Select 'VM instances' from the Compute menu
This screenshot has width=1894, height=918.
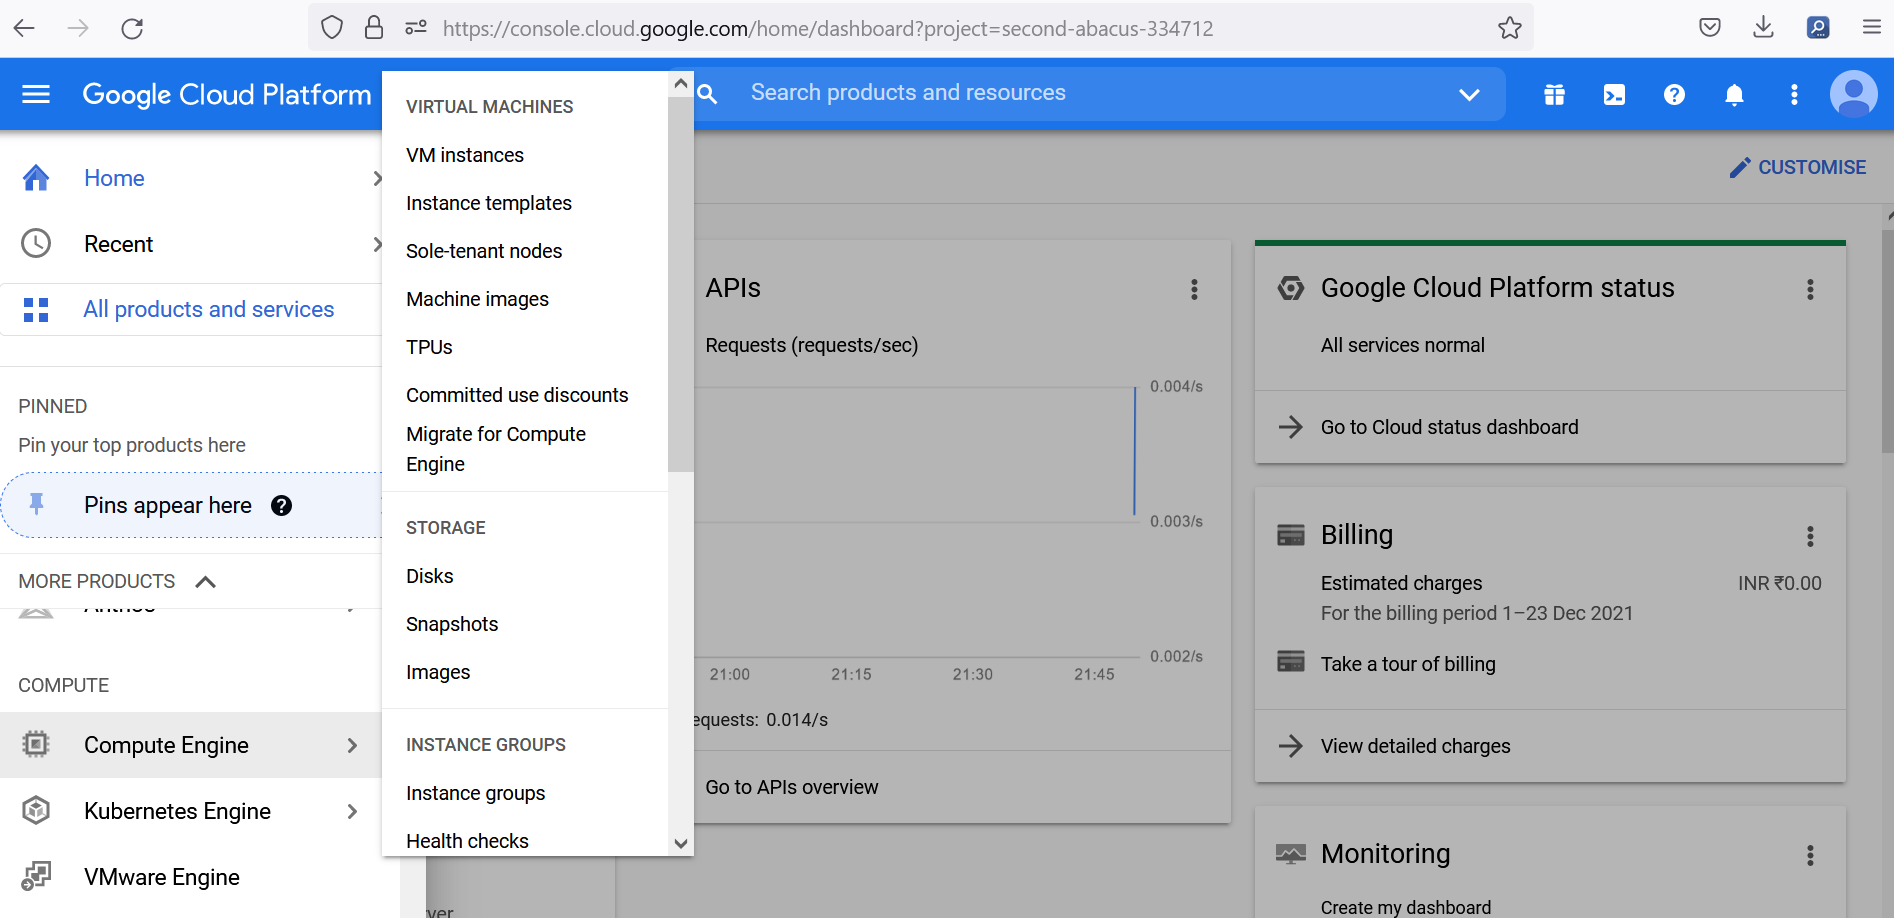[464, 155]
